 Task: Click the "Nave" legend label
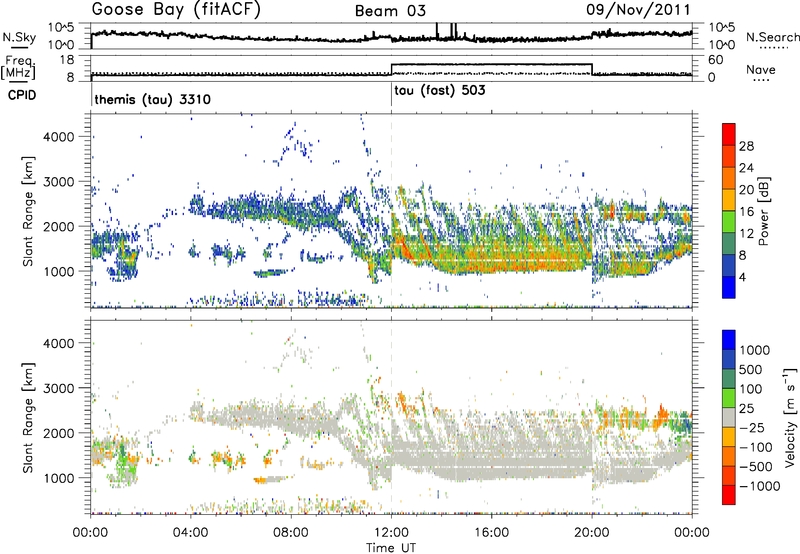(x=761, y=69)
